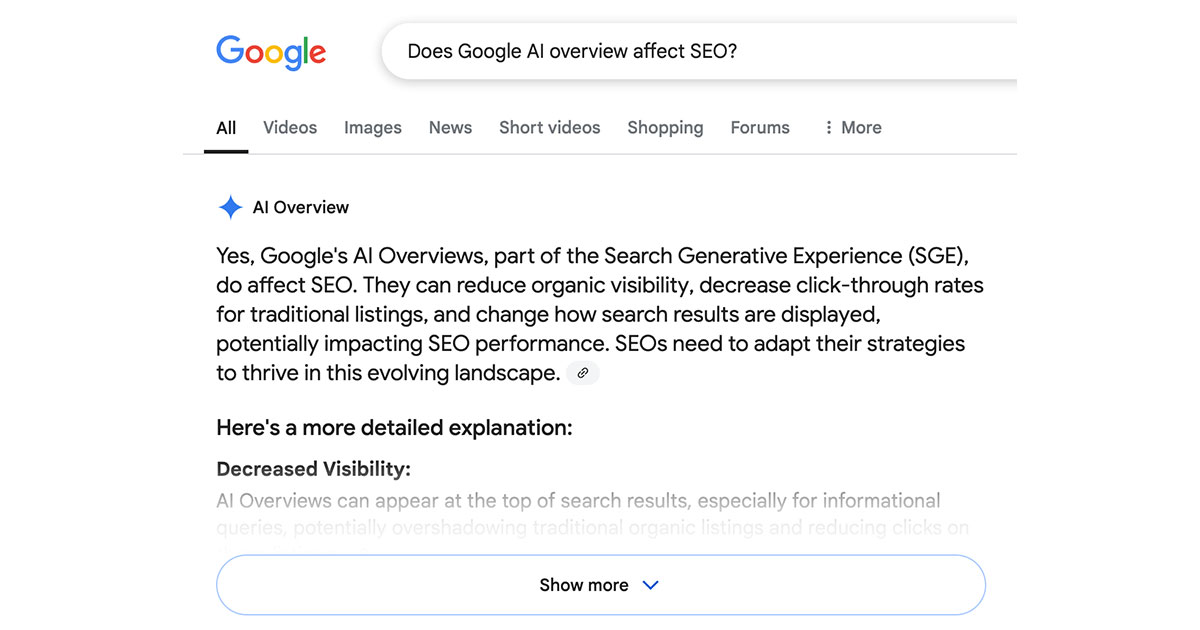Click the chevron arrow in Show more
The width and height of the screenshot is (1200, 630).
[650, 585]
